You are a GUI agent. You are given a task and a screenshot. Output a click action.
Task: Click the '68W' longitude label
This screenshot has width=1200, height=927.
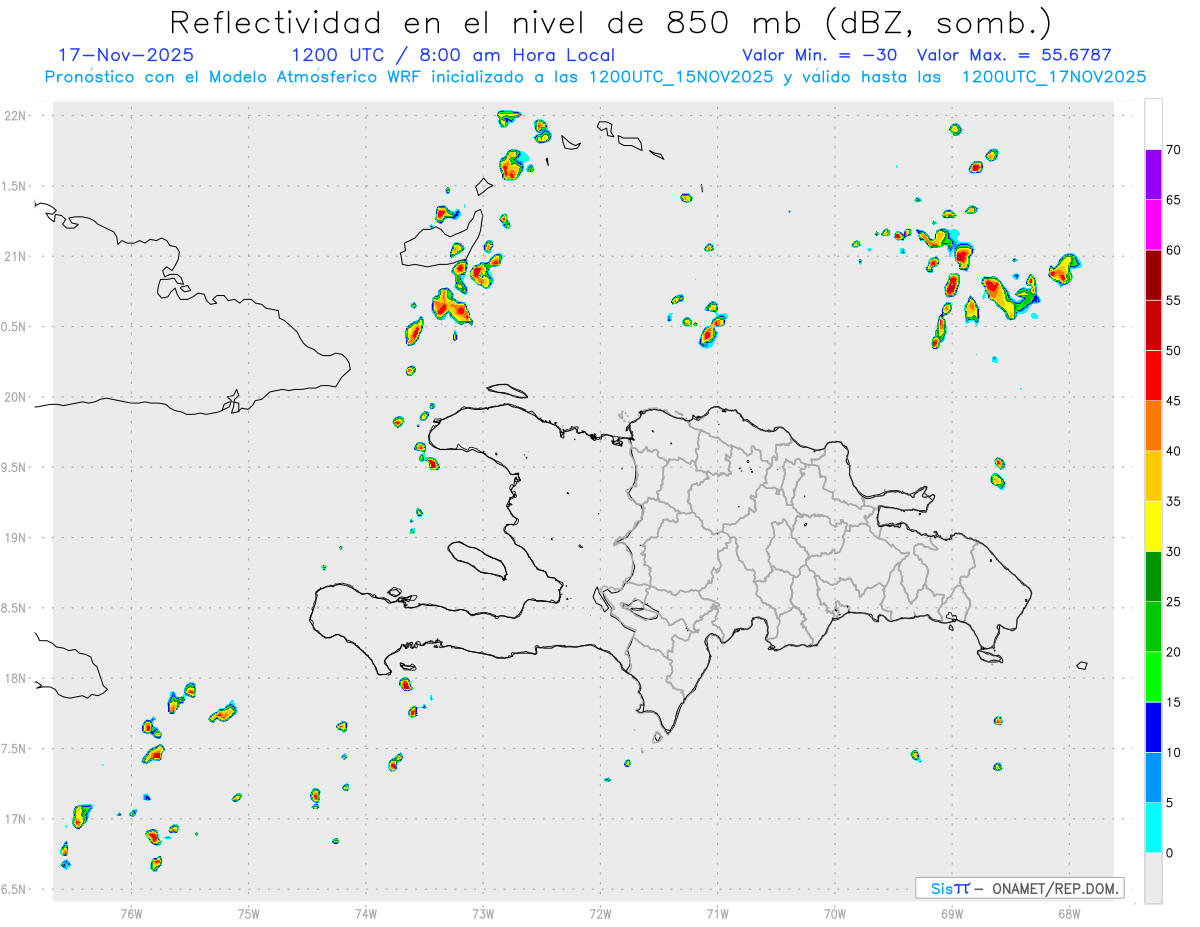1068,913
